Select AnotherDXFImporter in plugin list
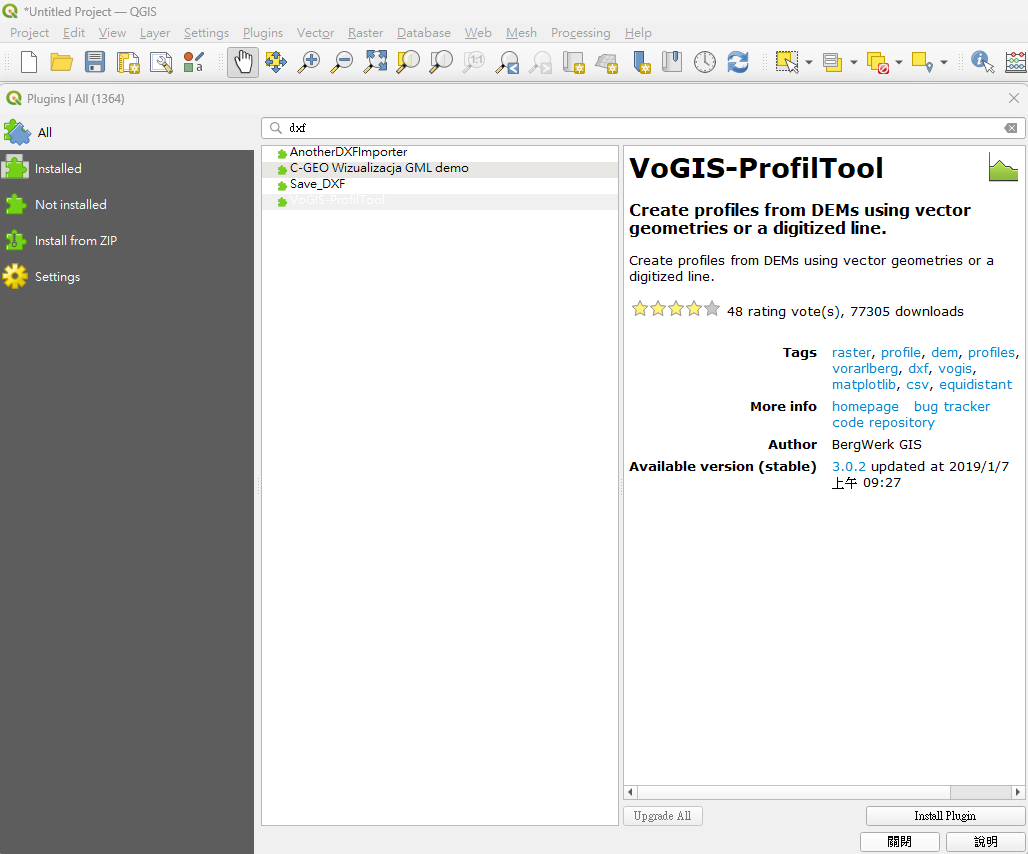 pyautogui.click(x=440, y=152)
